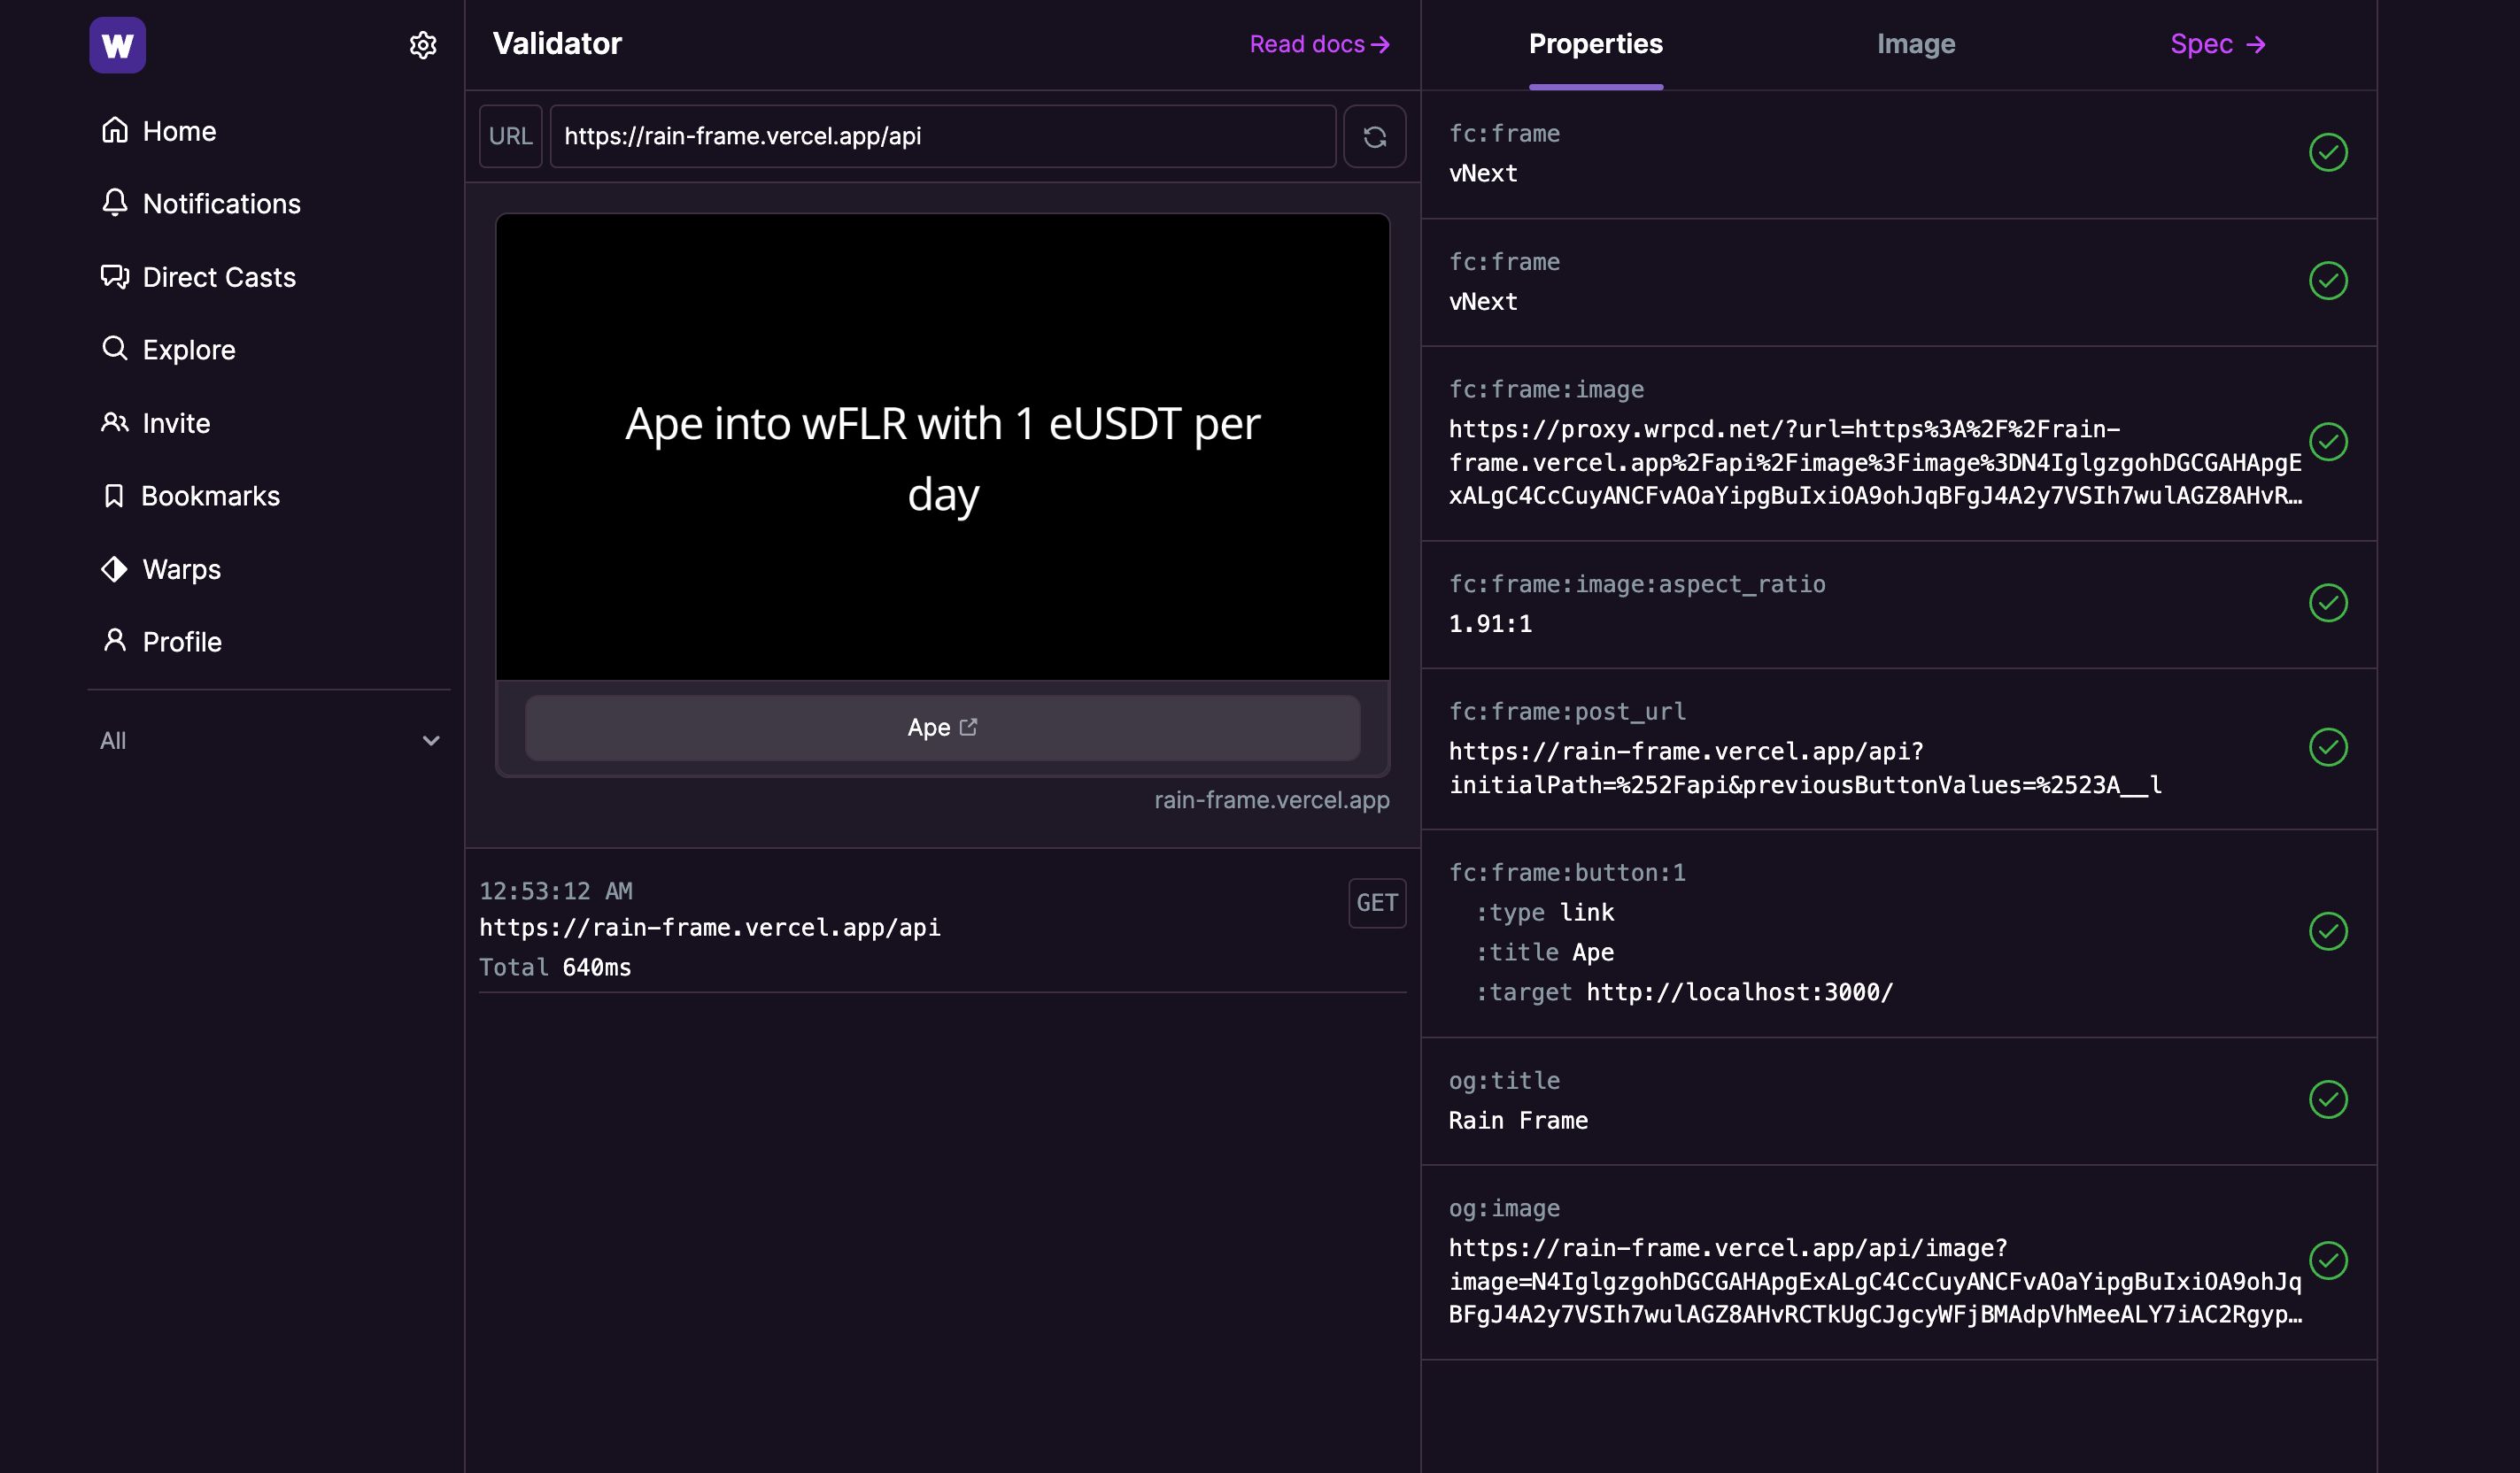The height and width of the screenshot is (1473, 2520).
Task: Click the Ape external link button
Action: (x=942, y=728)
